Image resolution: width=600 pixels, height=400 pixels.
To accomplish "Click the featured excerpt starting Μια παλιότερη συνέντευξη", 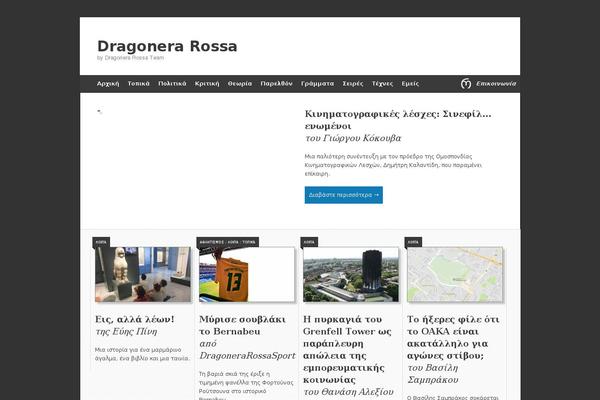I will tap(393, 165).
